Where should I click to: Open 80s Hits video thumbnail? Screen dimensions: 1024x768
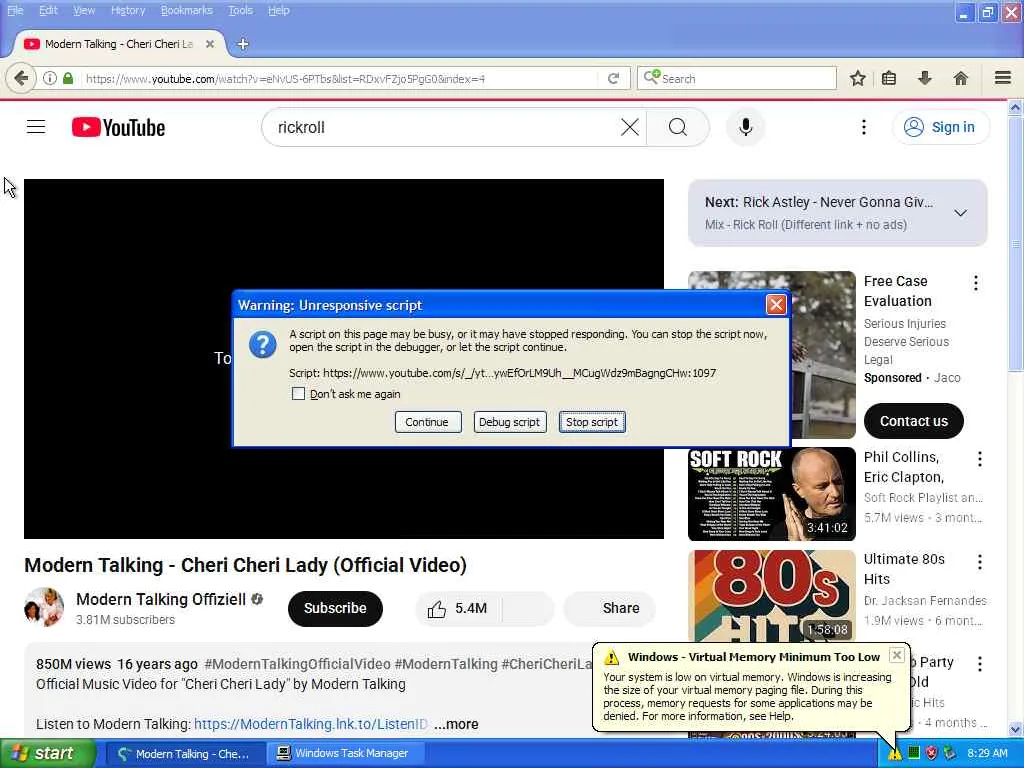pos(772,596)
